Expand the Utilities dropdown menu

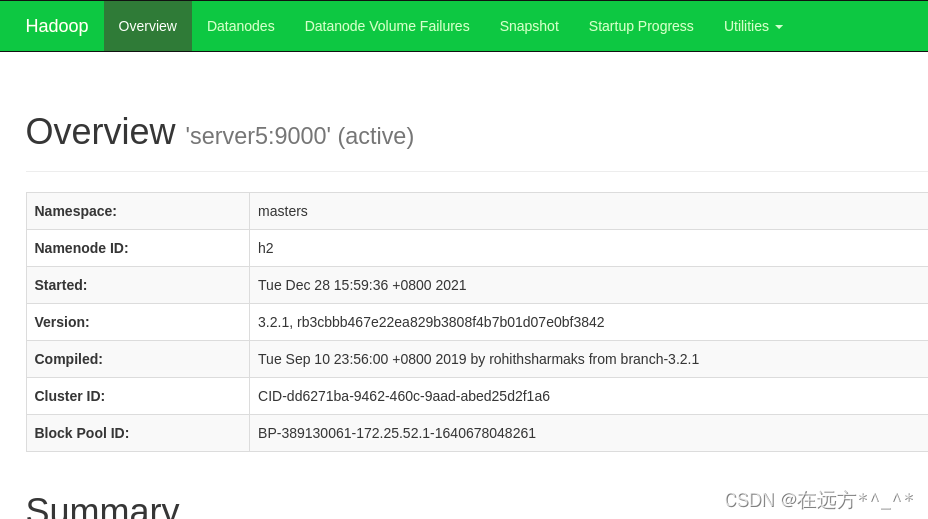coord(753,26)
